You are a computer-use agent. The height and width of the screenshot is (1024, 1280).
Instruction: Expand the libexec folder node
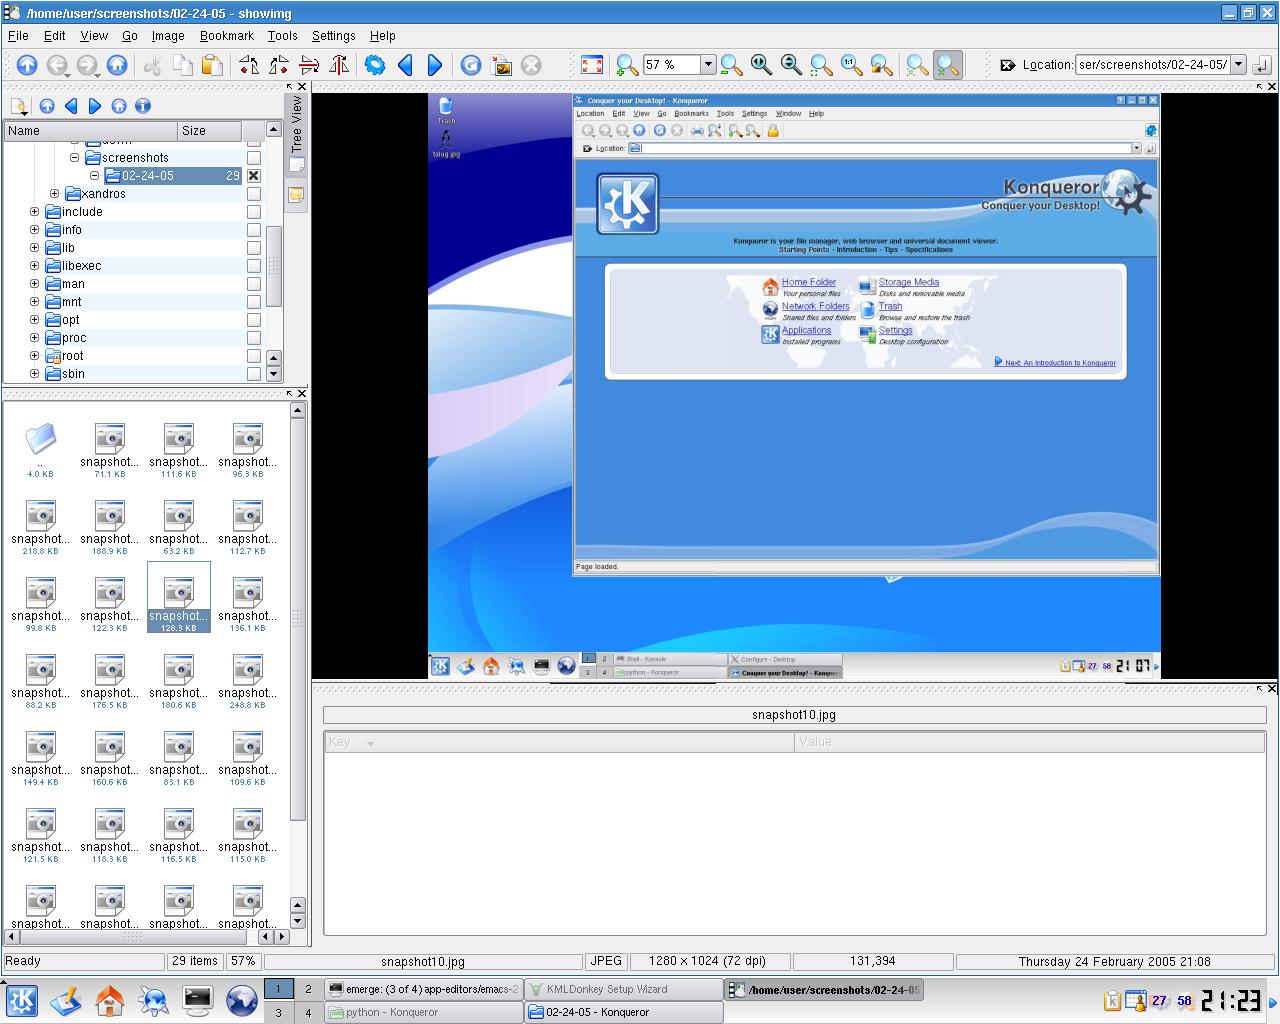(x=34, y=266)
